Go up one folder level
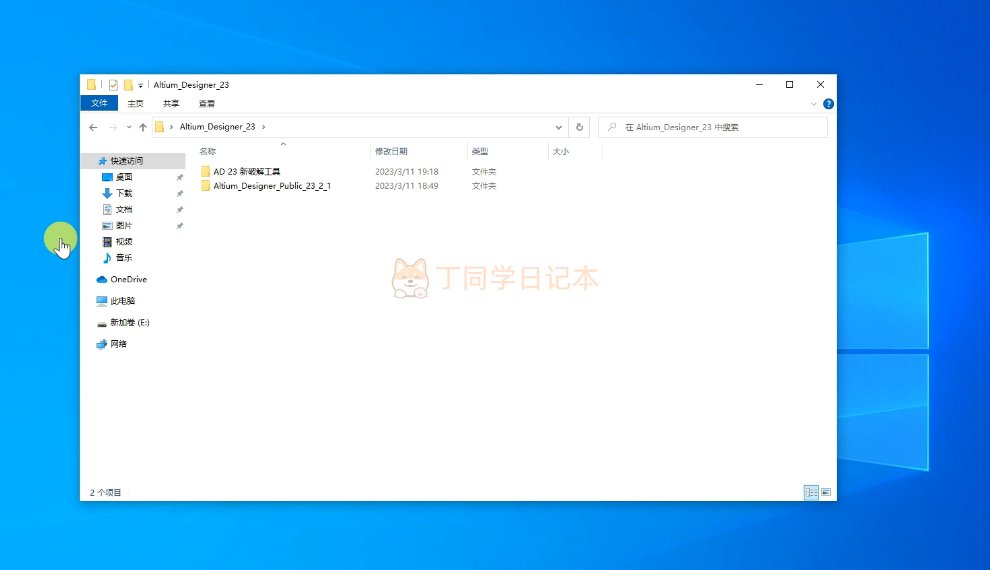 pyautogui.click(x=143, y=128)
